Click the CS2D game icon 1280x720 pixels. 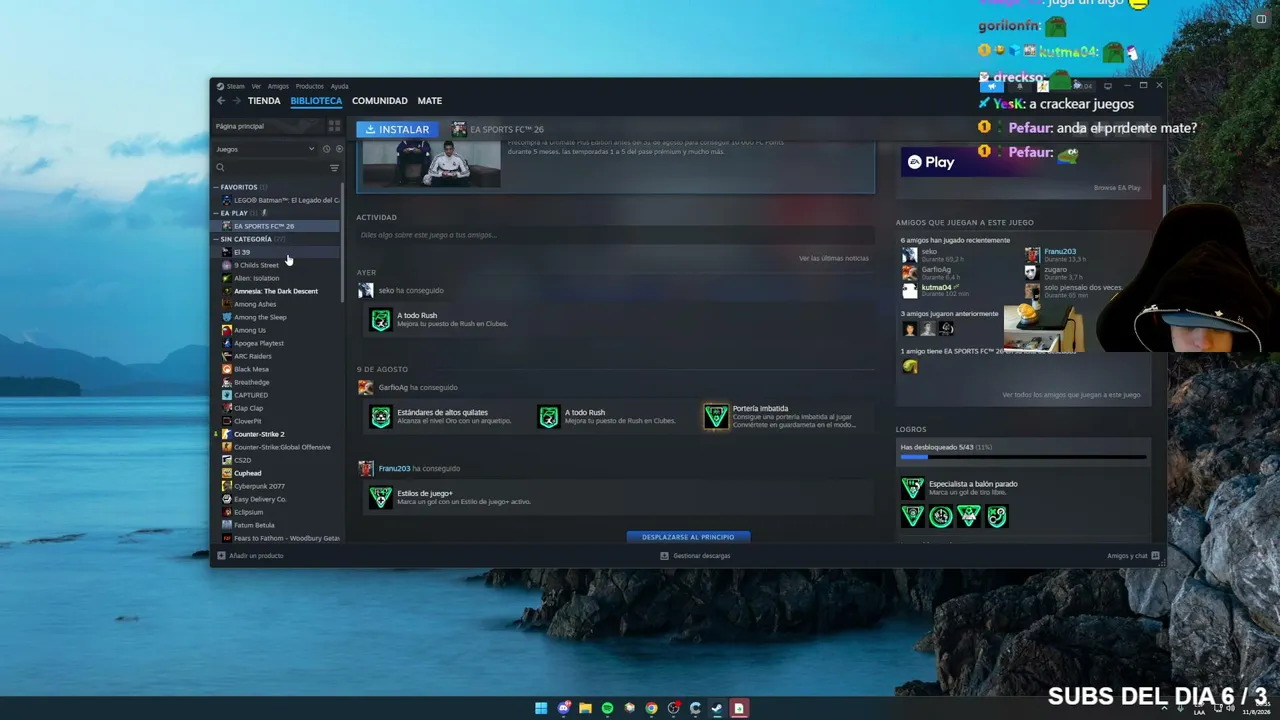click(227, 460)
